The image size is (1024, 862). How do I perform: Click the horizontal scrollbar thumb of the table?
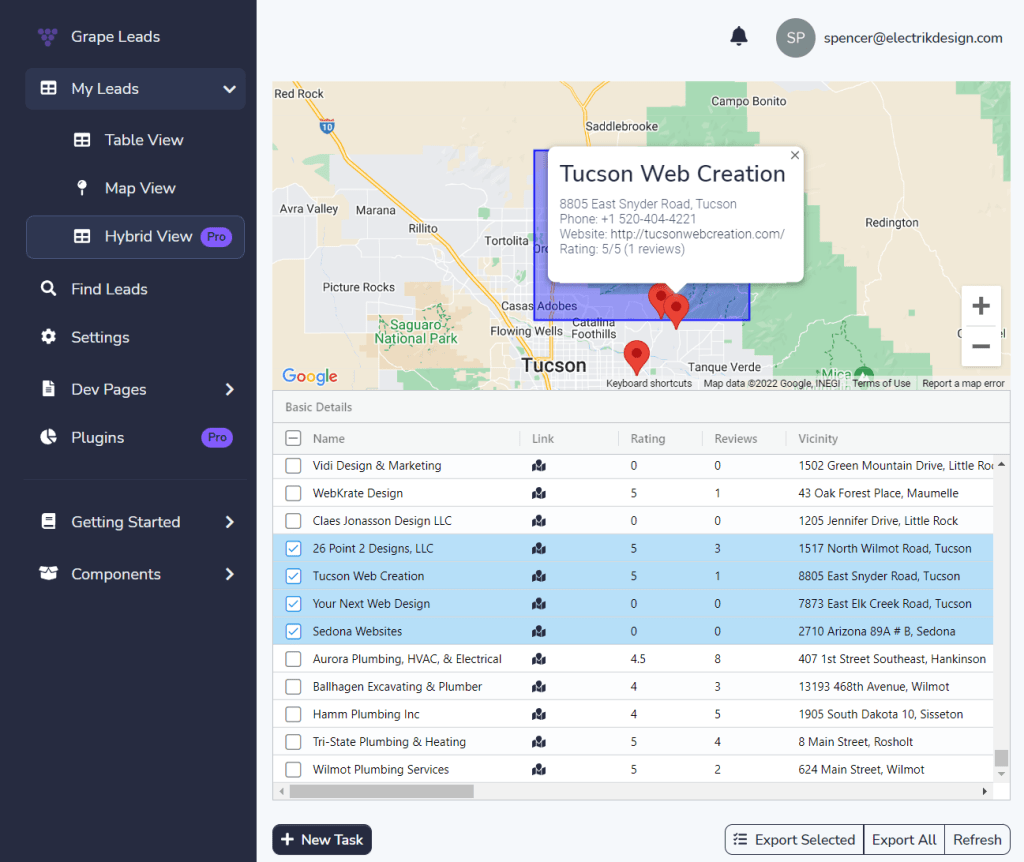point(382,791)
